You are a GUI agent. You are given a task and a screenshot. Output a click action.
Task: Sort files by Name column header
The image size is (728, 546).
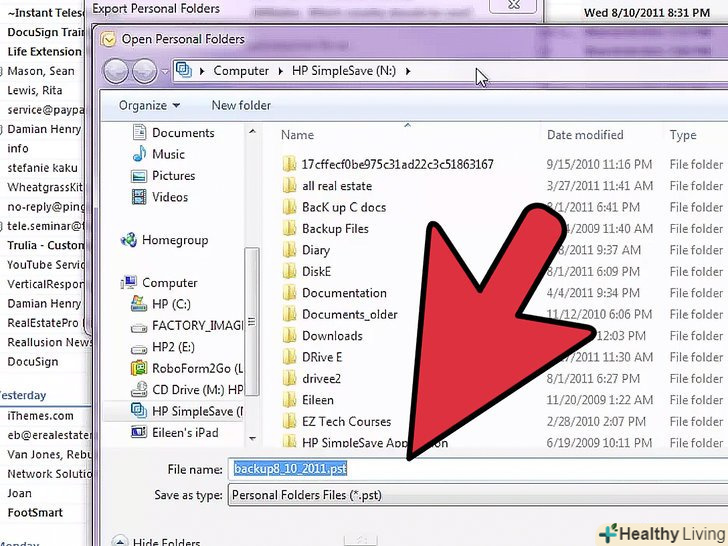298,135
